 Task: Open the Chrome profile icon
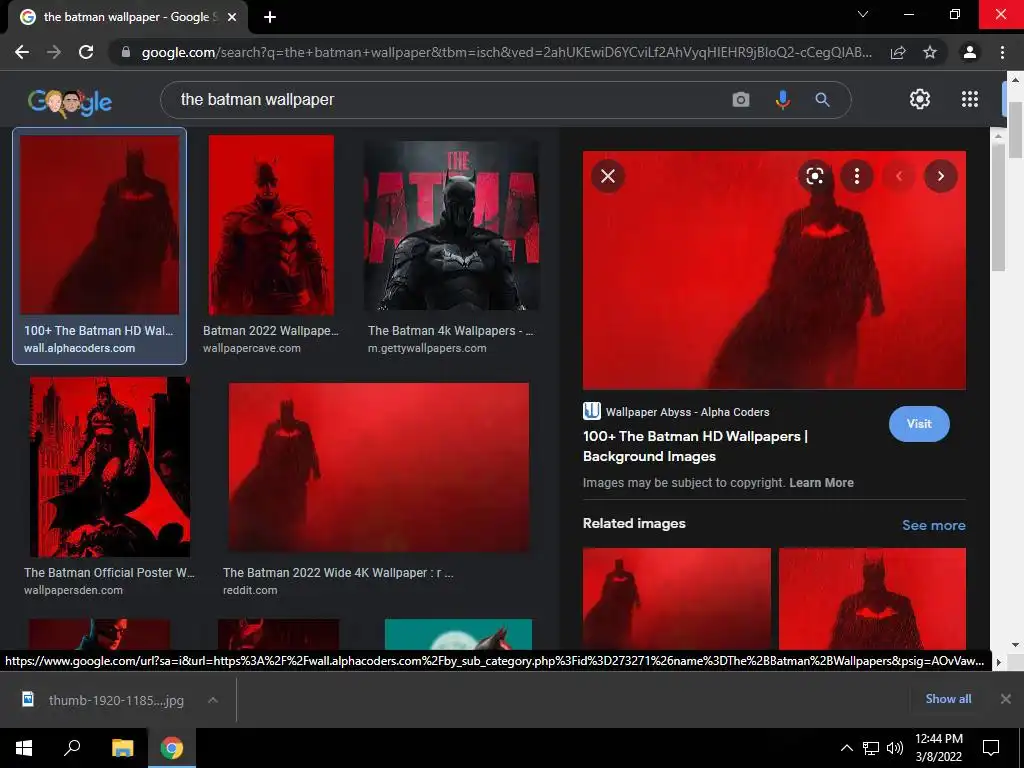click(970, 52)
